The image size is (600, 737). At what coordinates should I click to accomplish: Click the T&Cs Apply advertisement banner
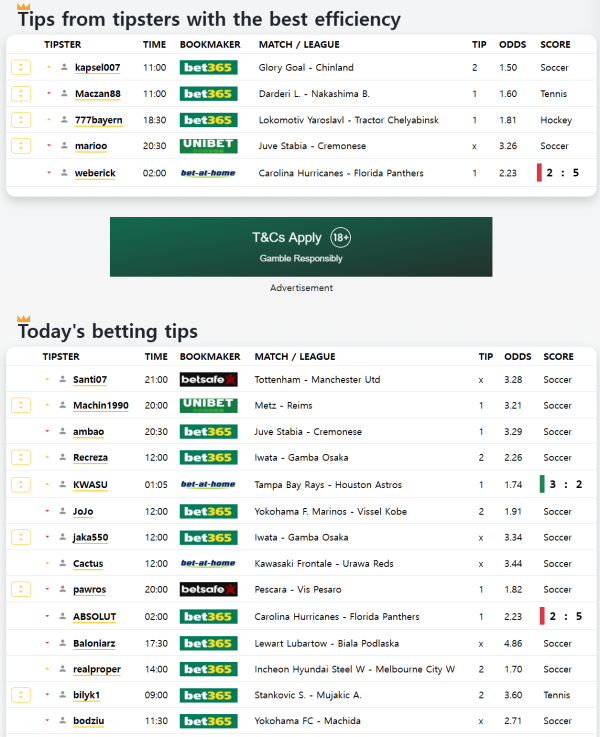point(301,247)
